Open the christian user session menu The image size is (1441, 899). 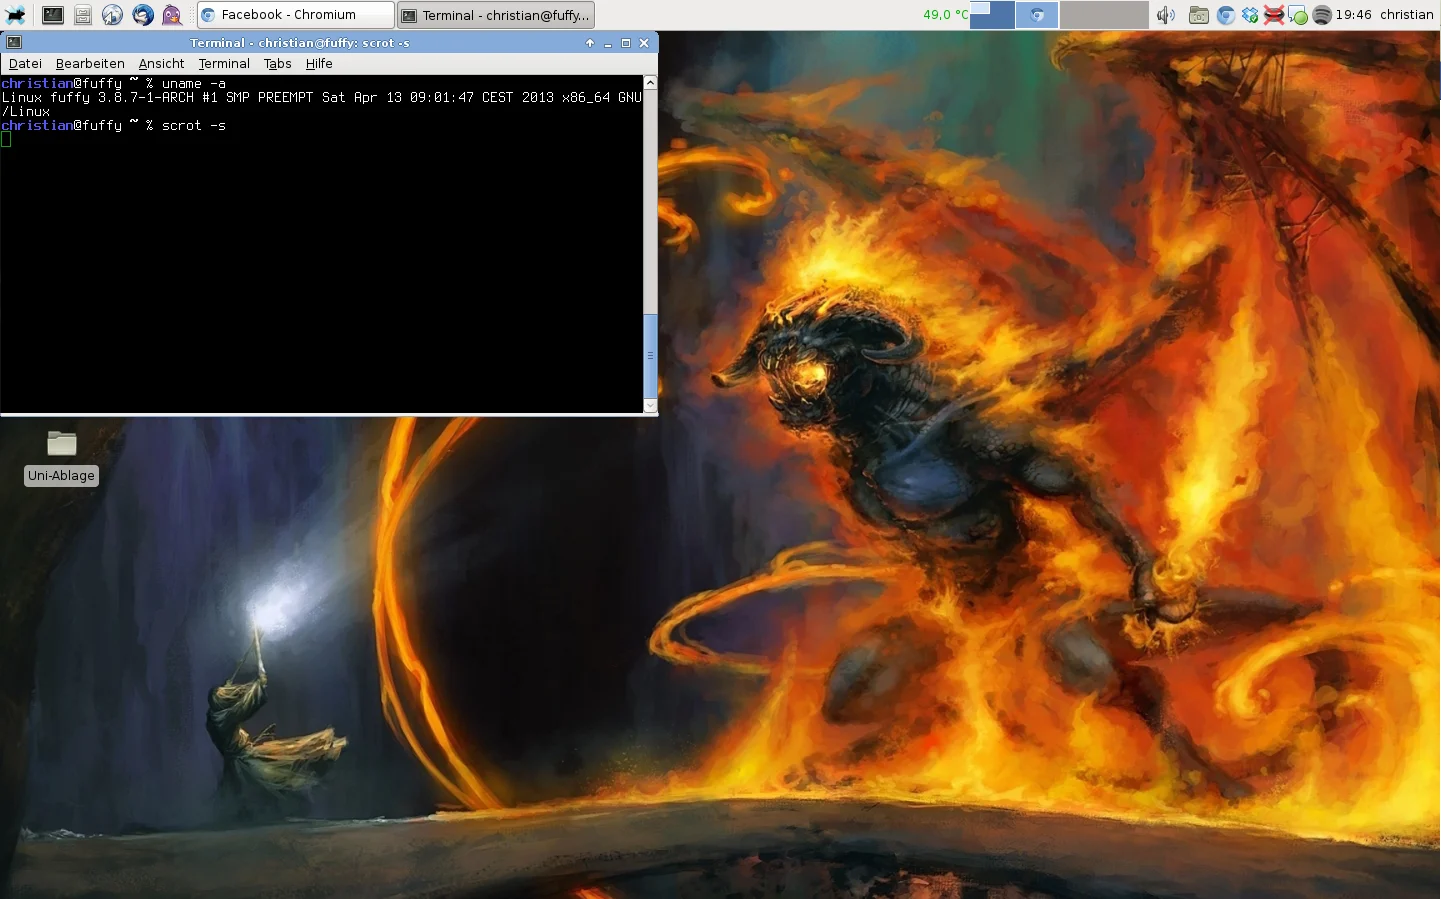click(x=1407, y=15)
